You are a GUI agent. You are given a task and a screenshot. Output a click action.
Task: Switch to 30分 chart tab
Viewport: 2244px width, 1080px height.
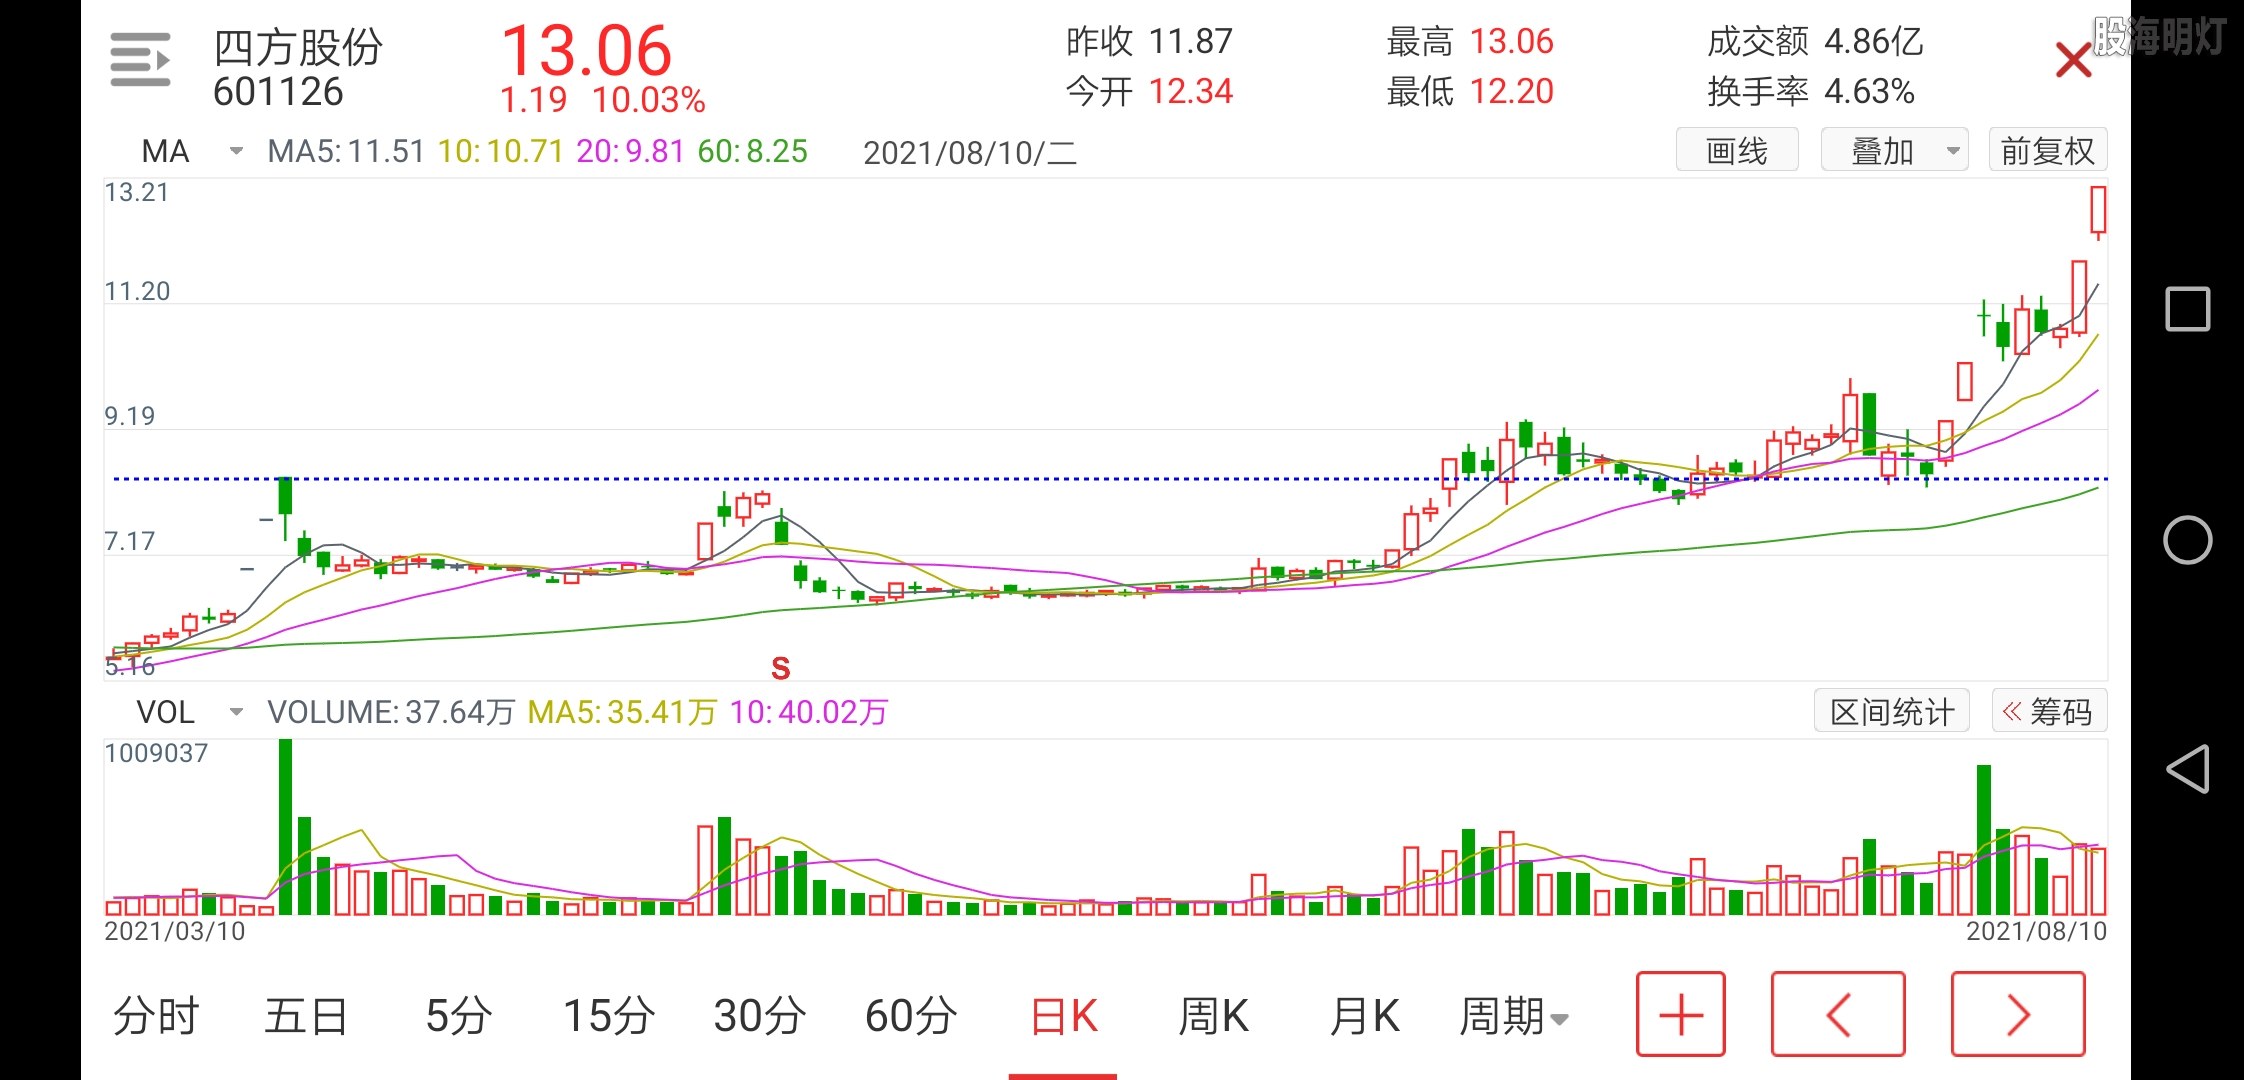pyautogui.click(x=760, y=1016)
